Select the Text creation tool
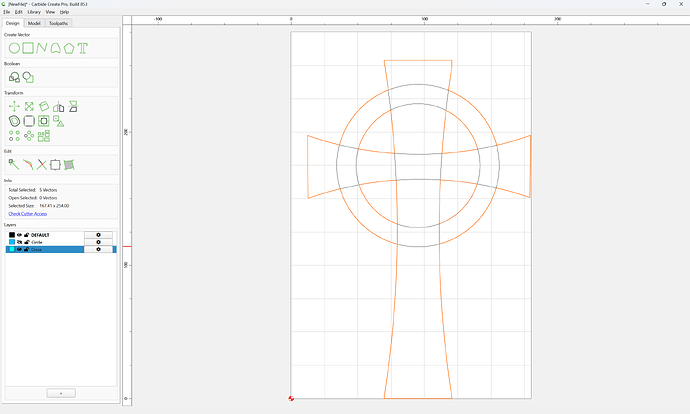690x414 pixels. 83,48
